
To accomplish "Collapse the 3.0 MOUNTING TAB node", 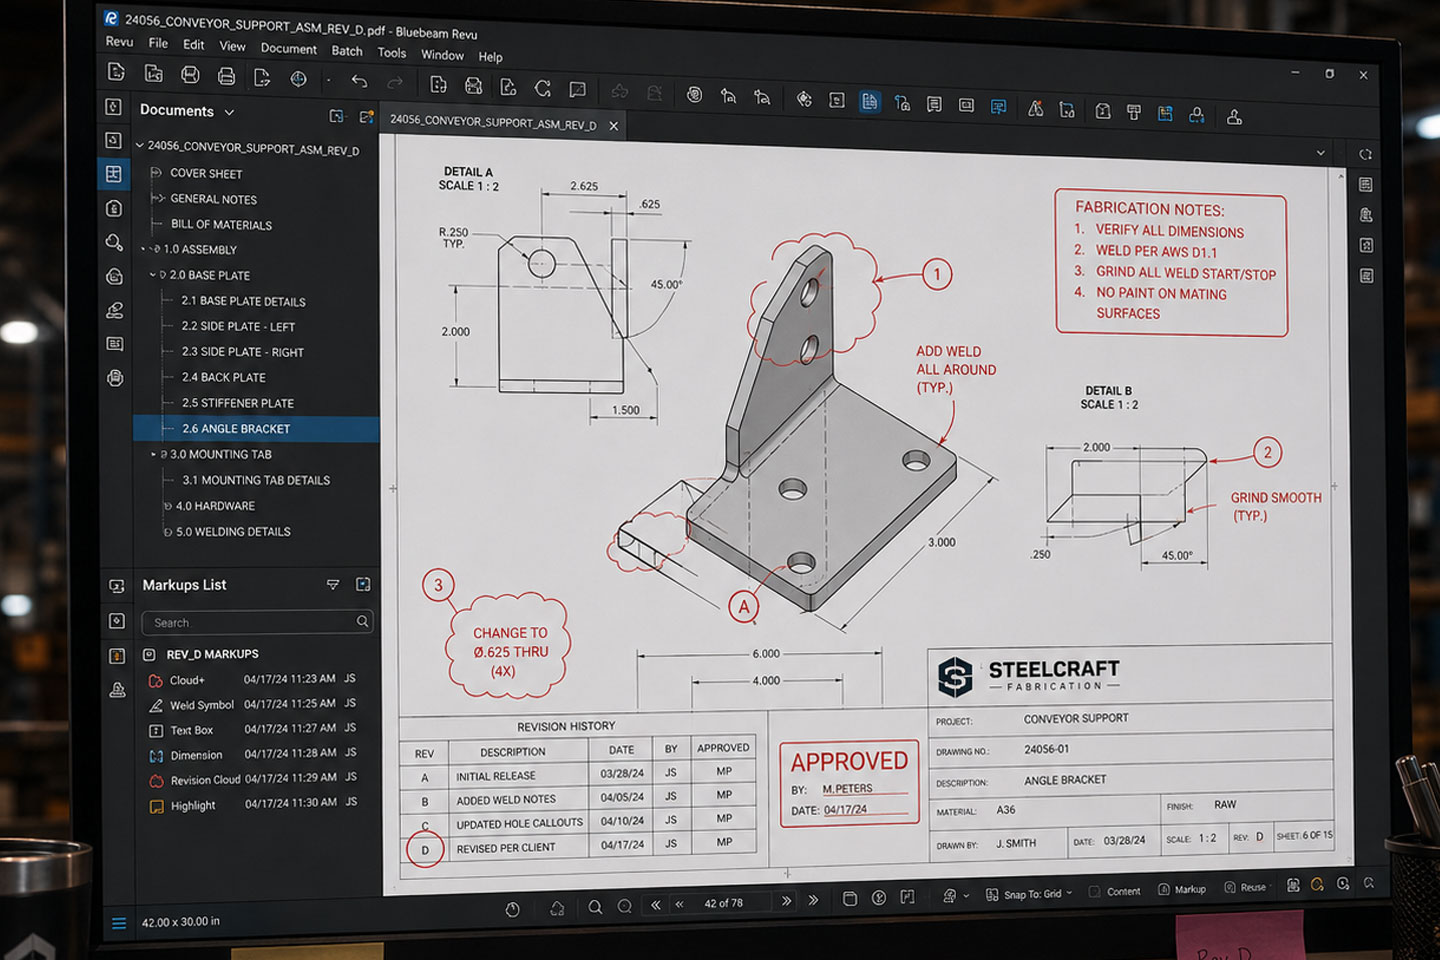I will pos(153,454).
